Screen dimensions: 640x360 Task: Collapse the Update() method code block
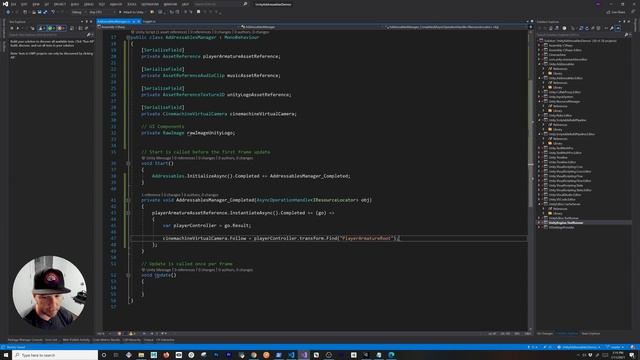pos(128,275)
